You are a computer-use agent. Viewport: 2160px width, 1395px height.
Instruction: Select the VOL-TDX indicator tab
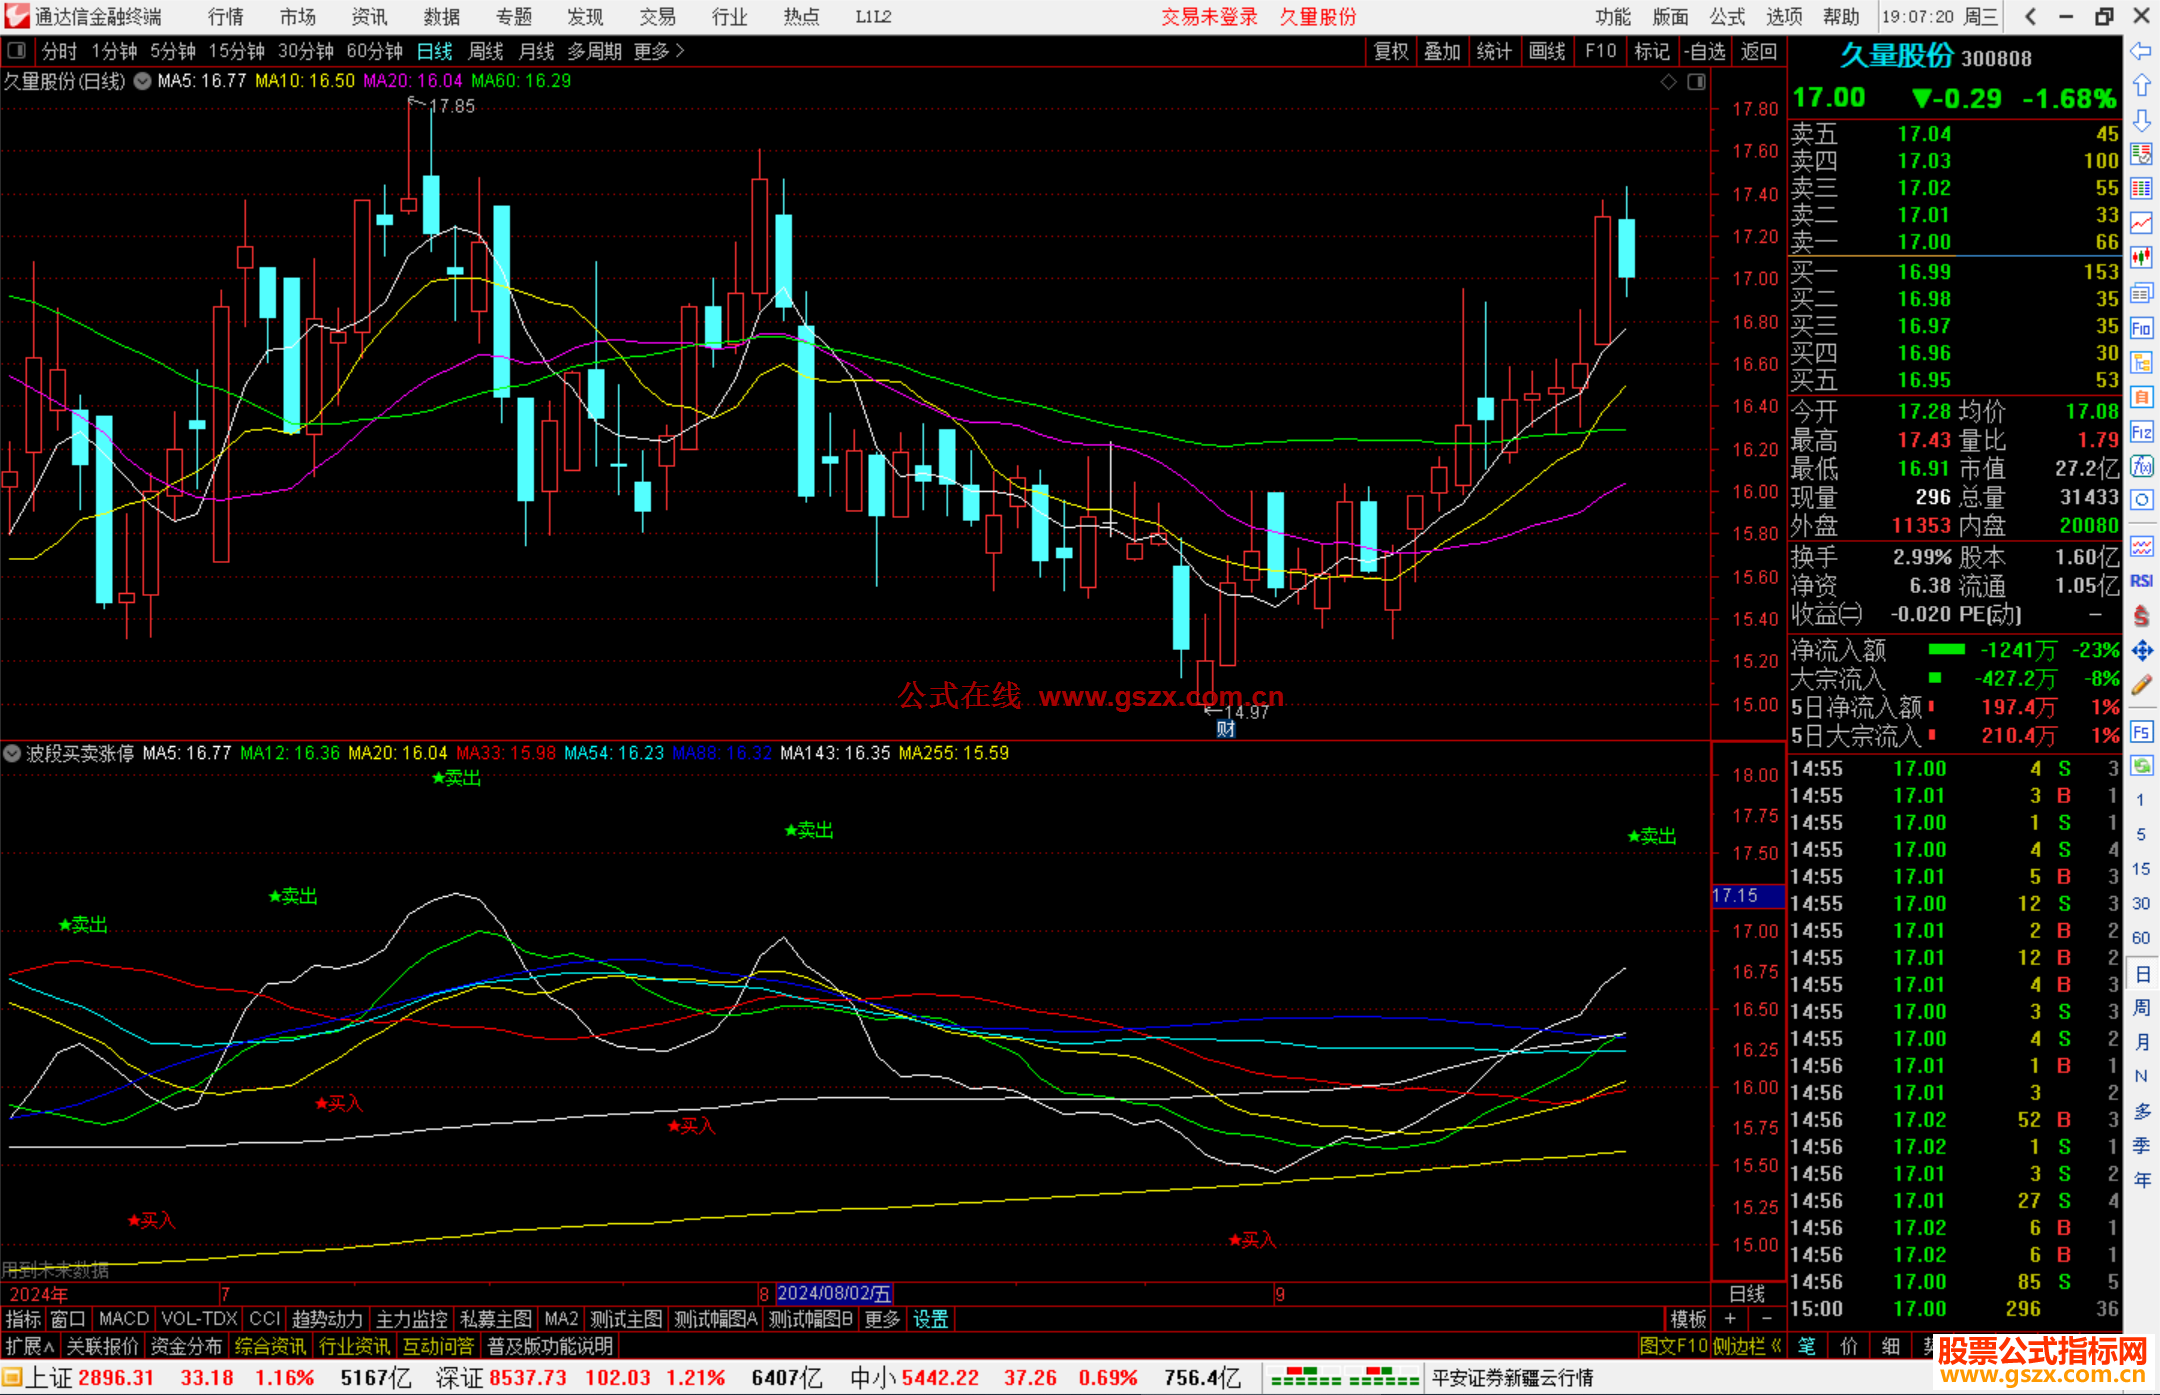click(x=199, y=1319)
